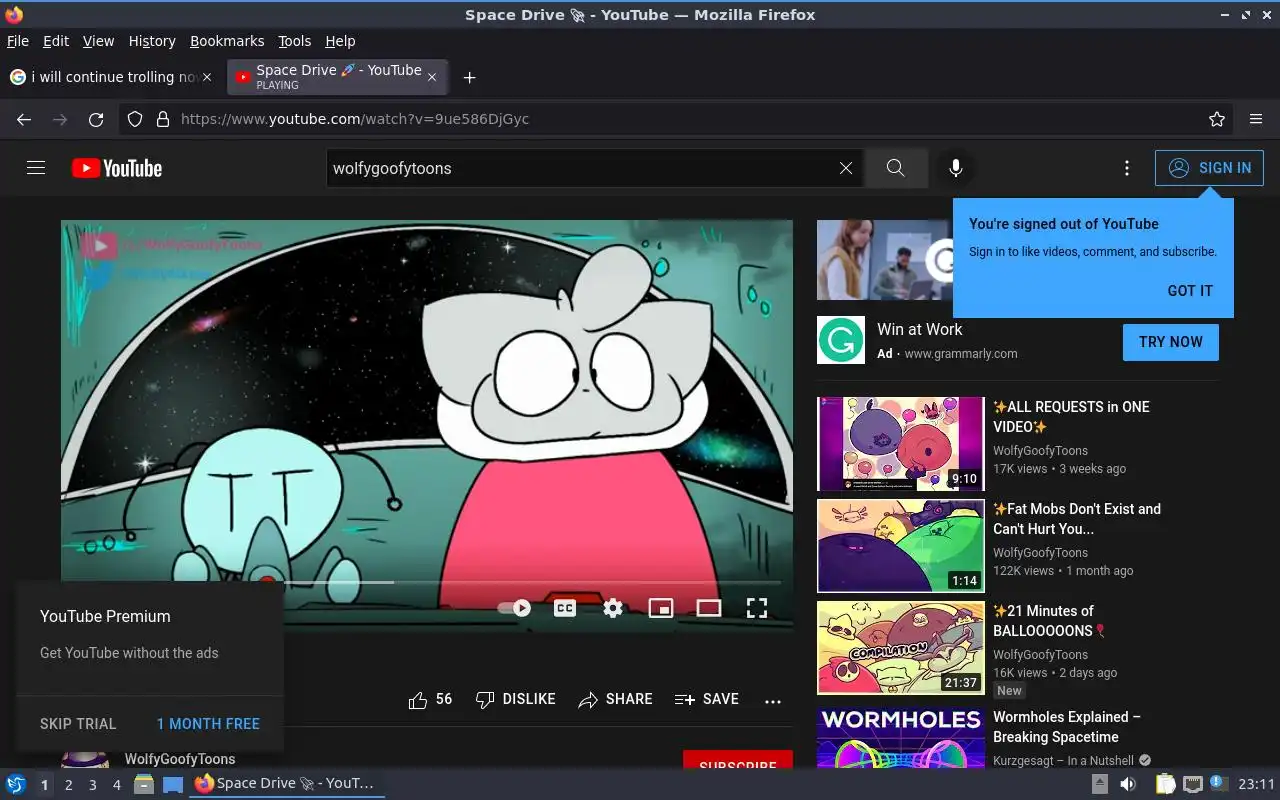Enter fullscreen on the video player

point(757,608)
